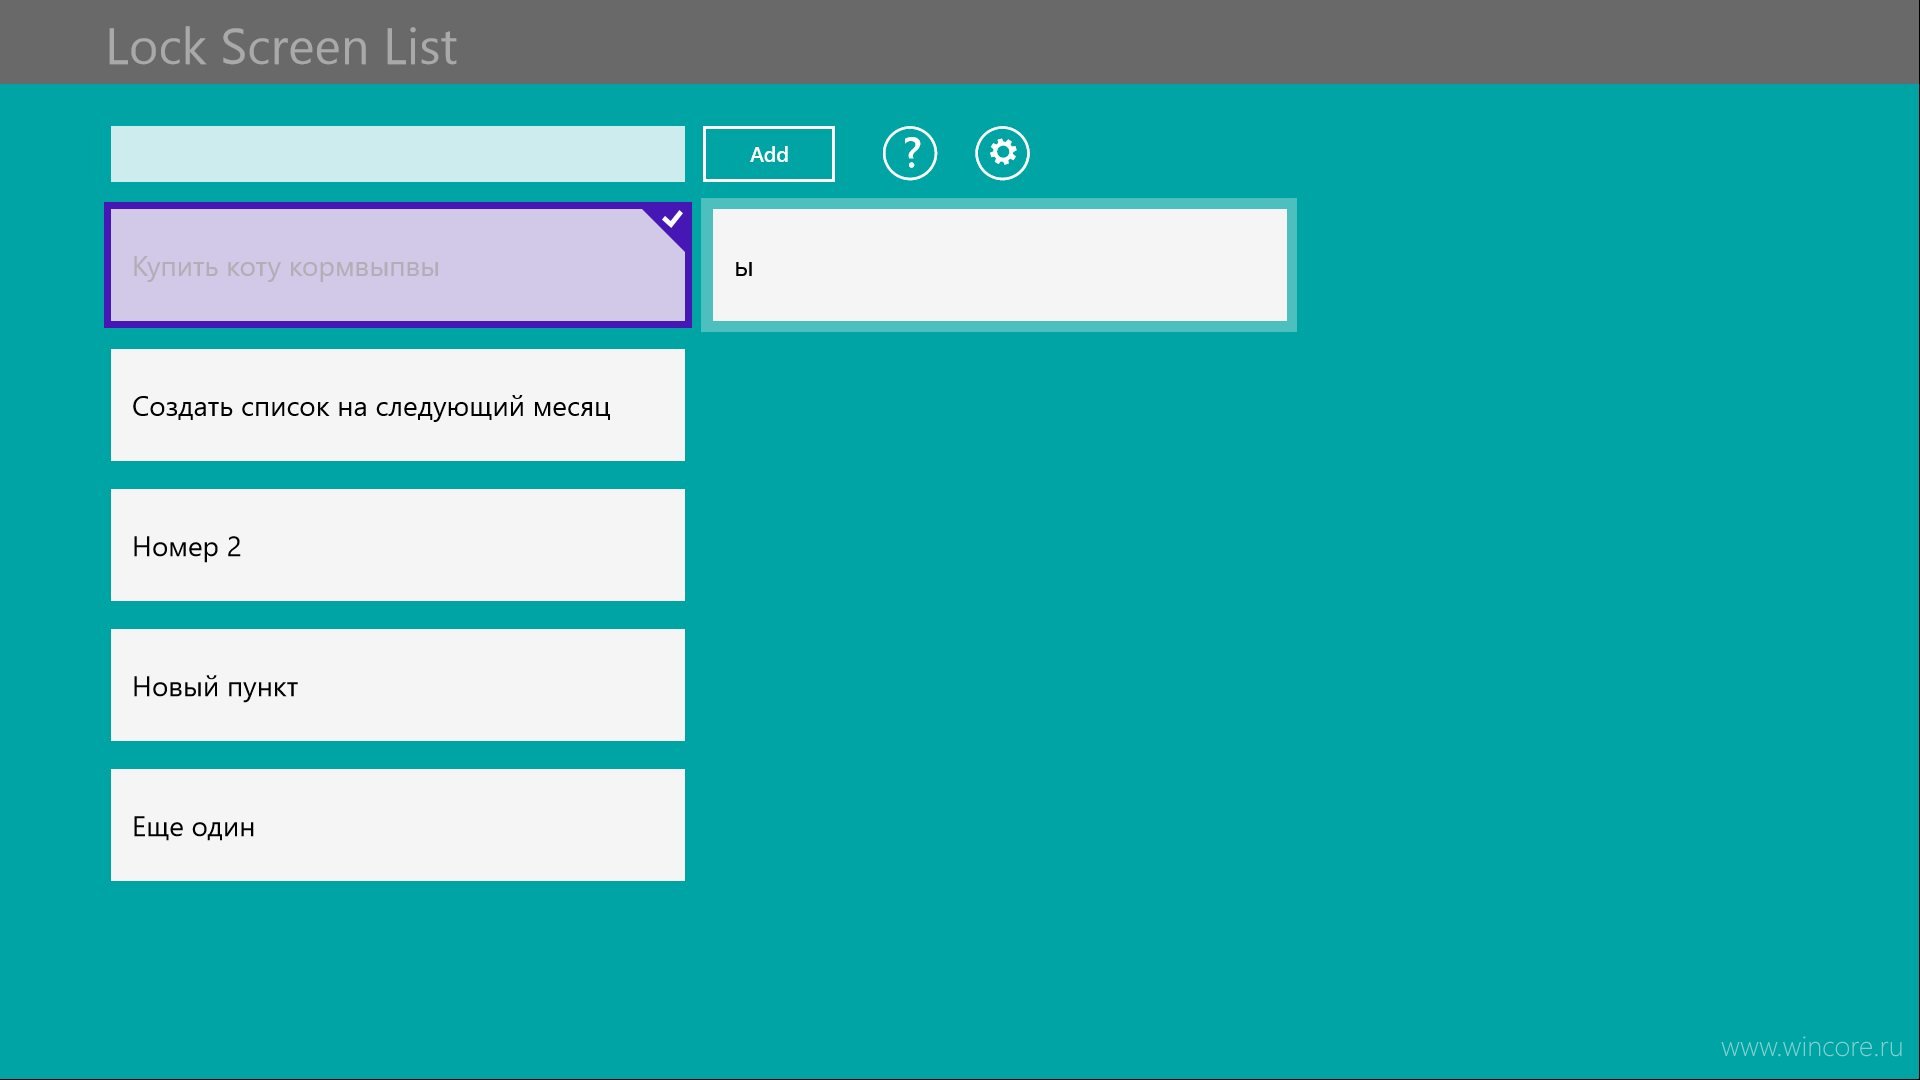Select the 'Номер 2' list item
This screenshot has width=1920, height=1080.
tap(397, 545)
